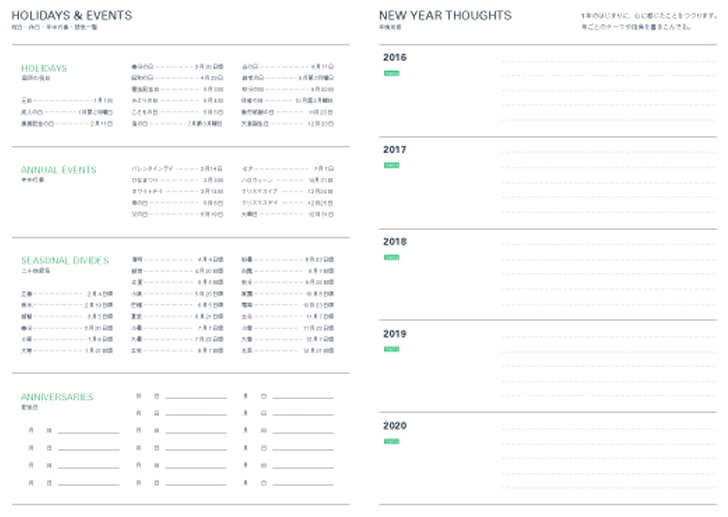Click the top anniversary line in middle column
This screenshot has width=728, height=517.
(196, 398)
